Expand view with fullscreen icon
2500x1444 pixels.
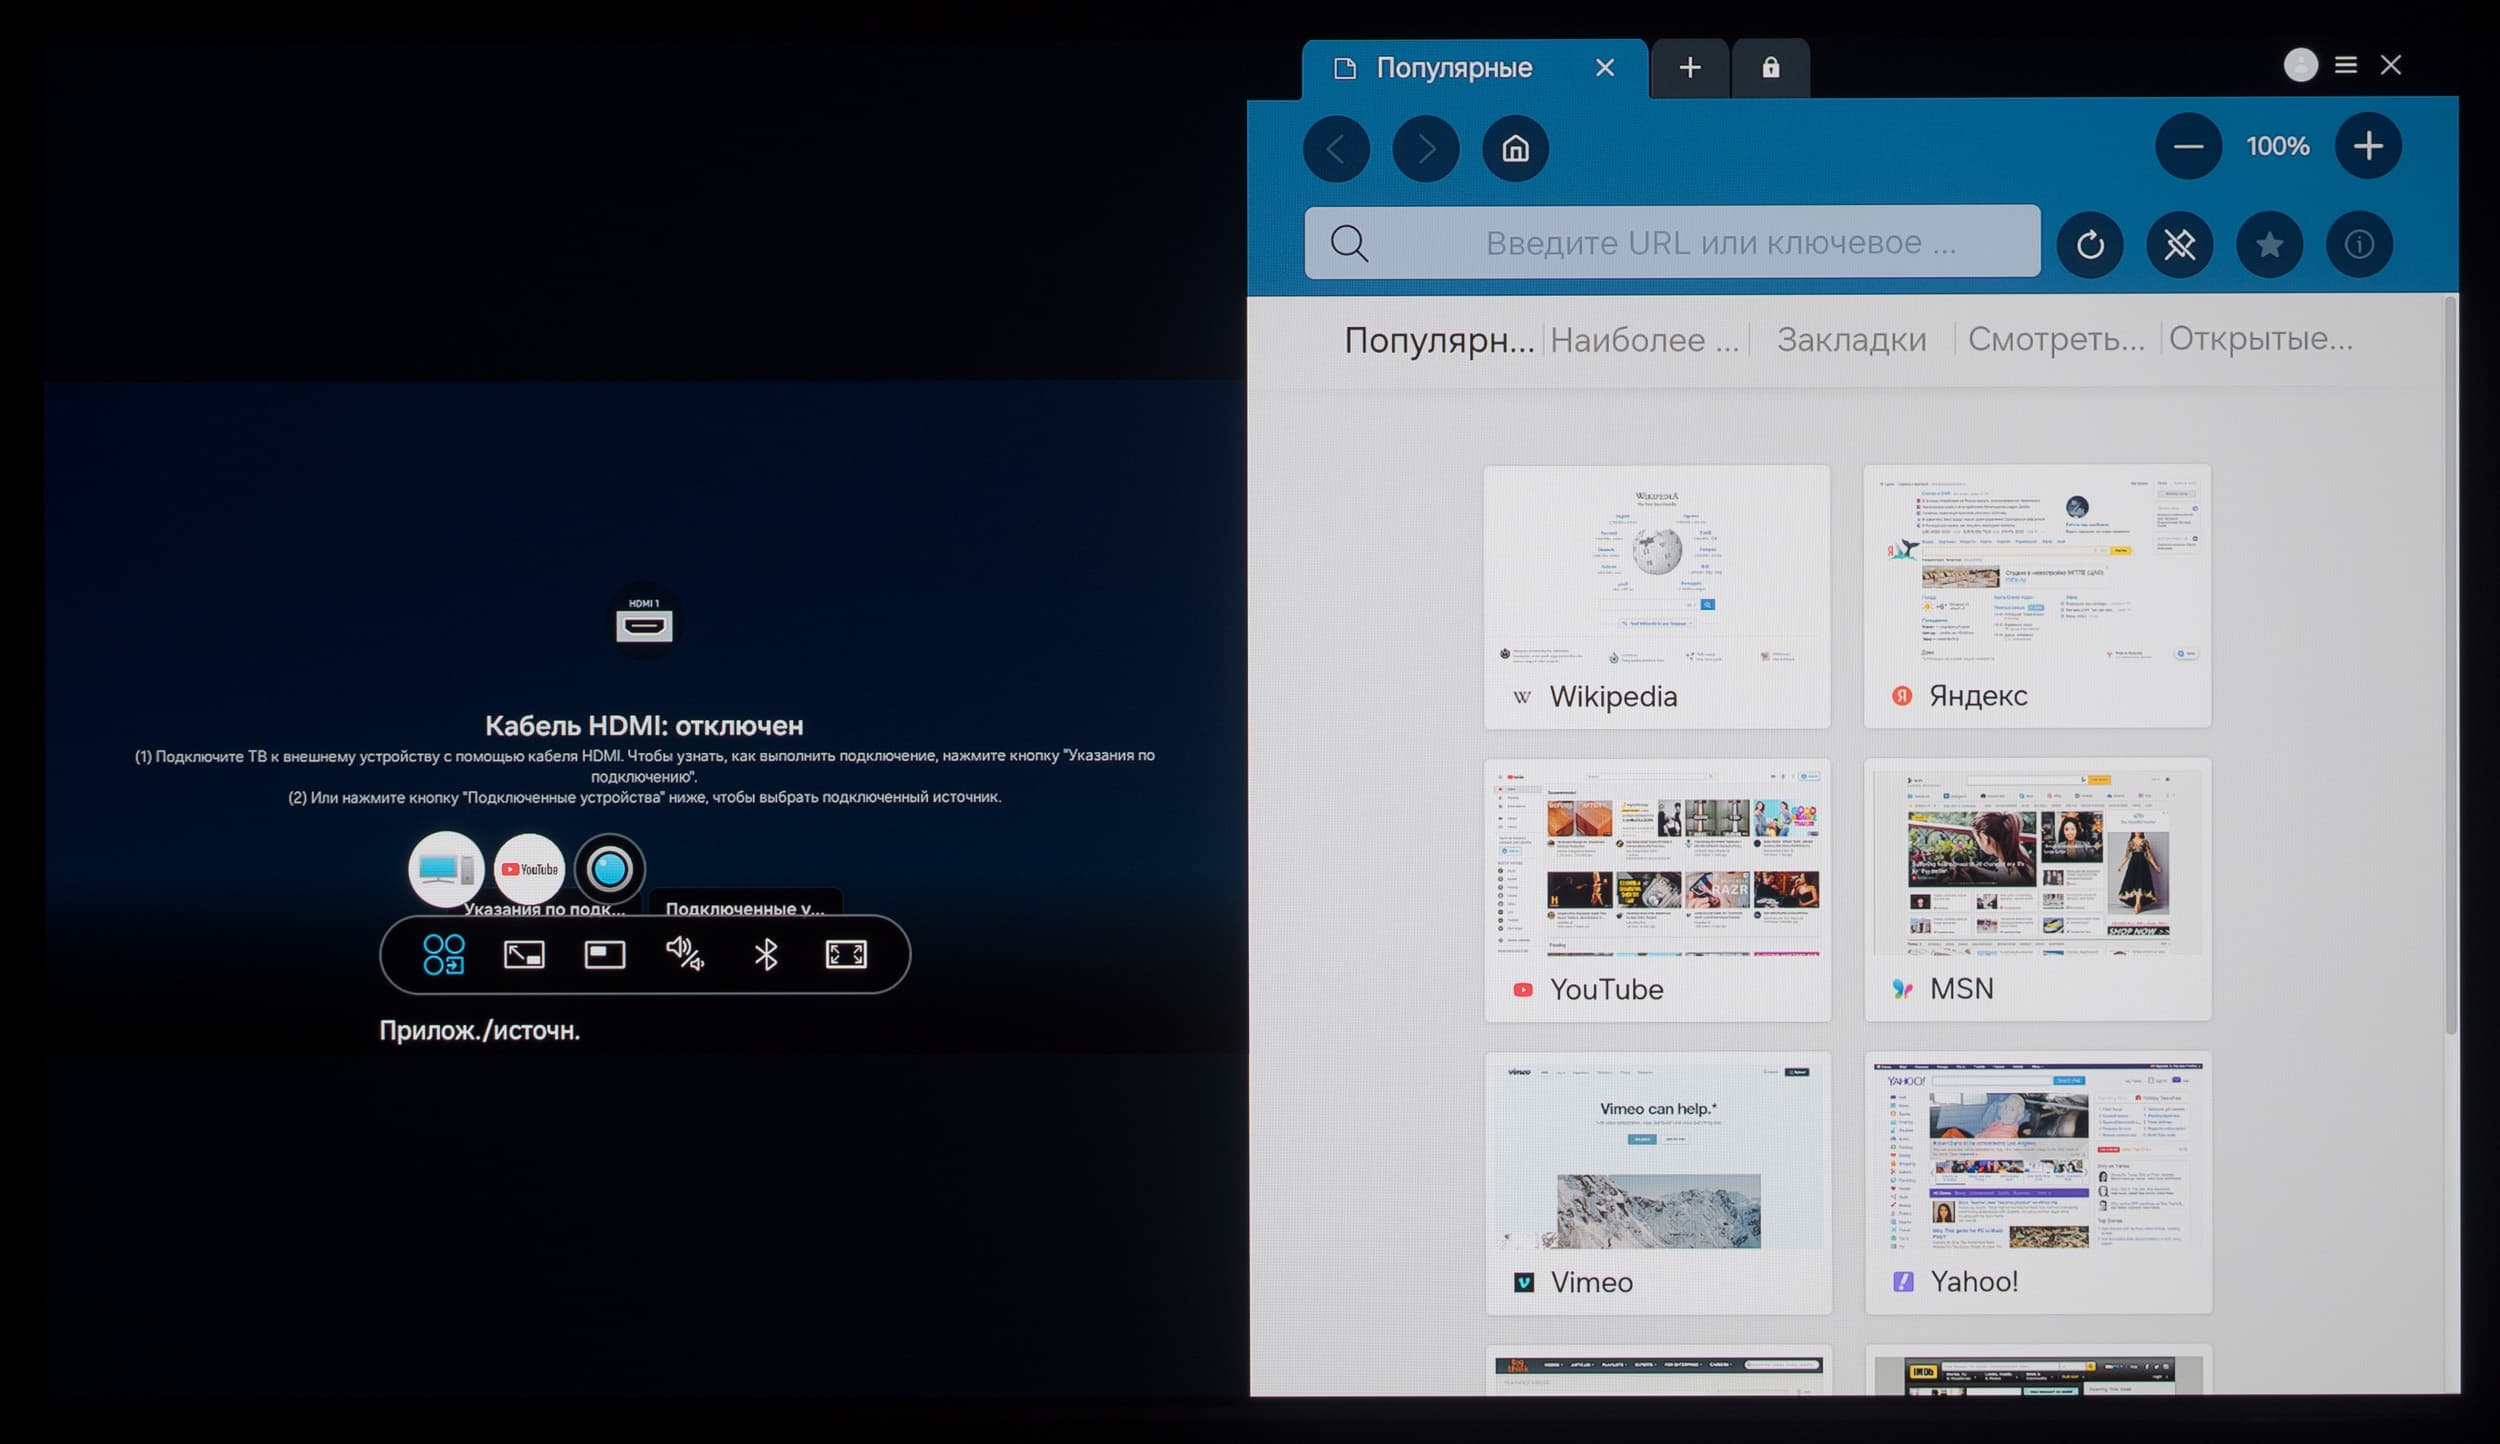click(x=846, y=954)
